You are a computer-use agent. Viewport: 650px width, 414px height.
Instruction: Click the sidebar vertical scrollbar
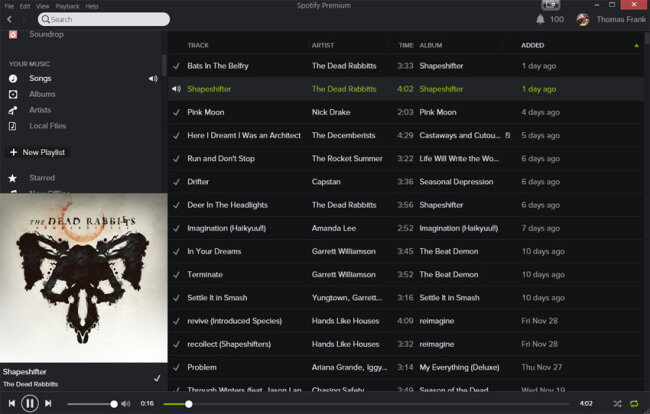point(164,65)
